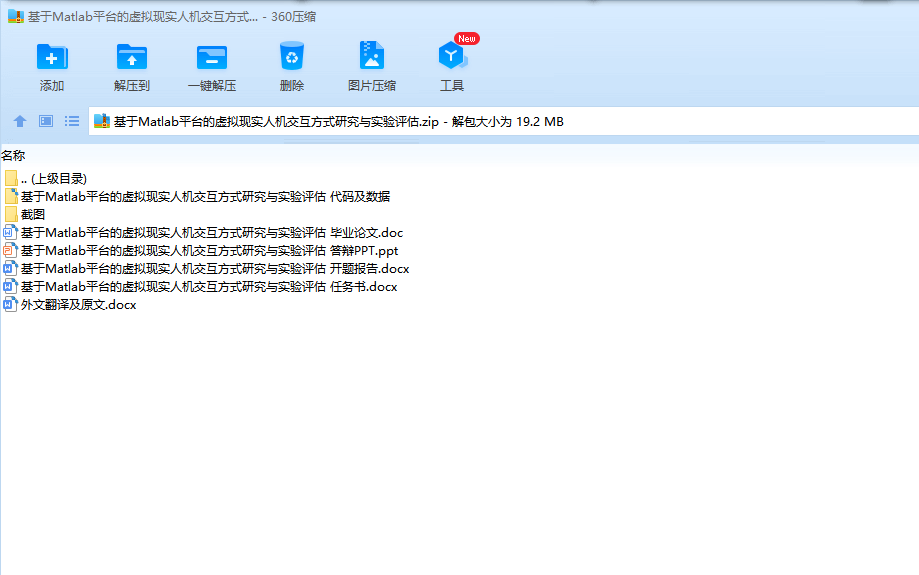Click the folder icon of 截图
Image resolution: width=919 pixels, height=575 pixels.
coord(11,215)
